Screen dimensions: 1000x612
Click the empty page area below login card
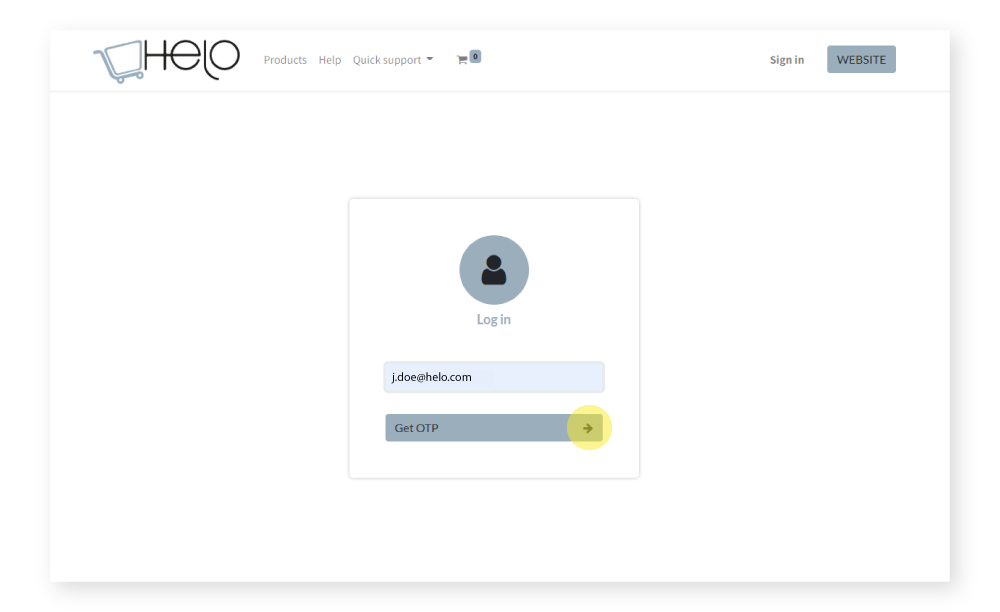494,530
